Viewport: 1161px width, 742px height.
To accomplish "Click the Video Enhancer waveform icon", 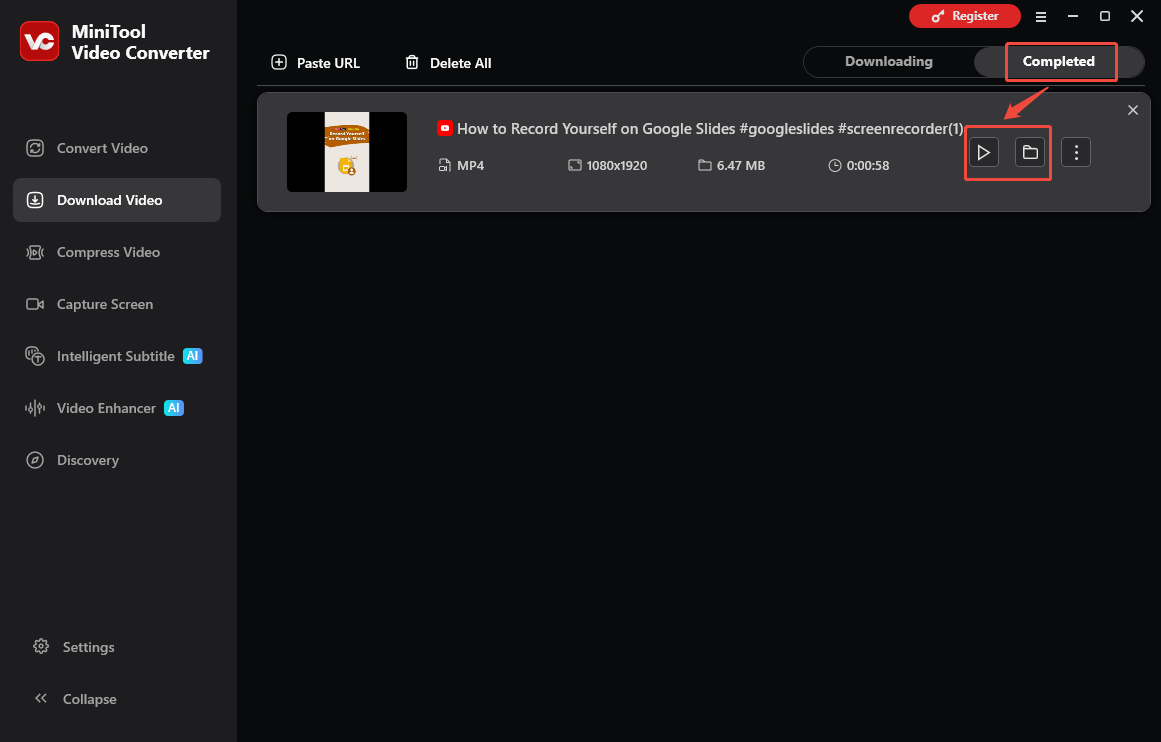I will (x=35, y=407).
